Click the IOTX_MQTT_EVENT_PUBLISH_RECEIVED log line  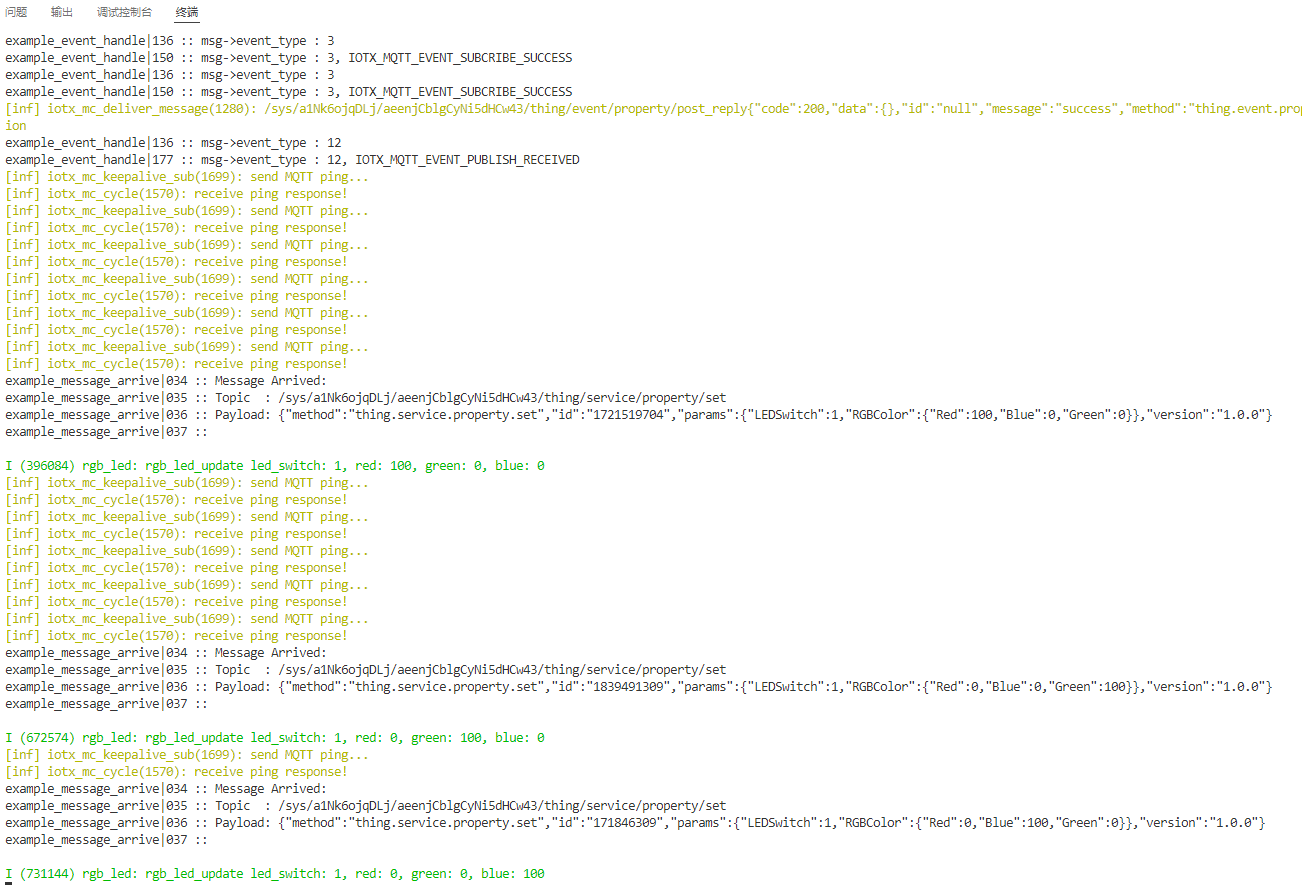292,160
